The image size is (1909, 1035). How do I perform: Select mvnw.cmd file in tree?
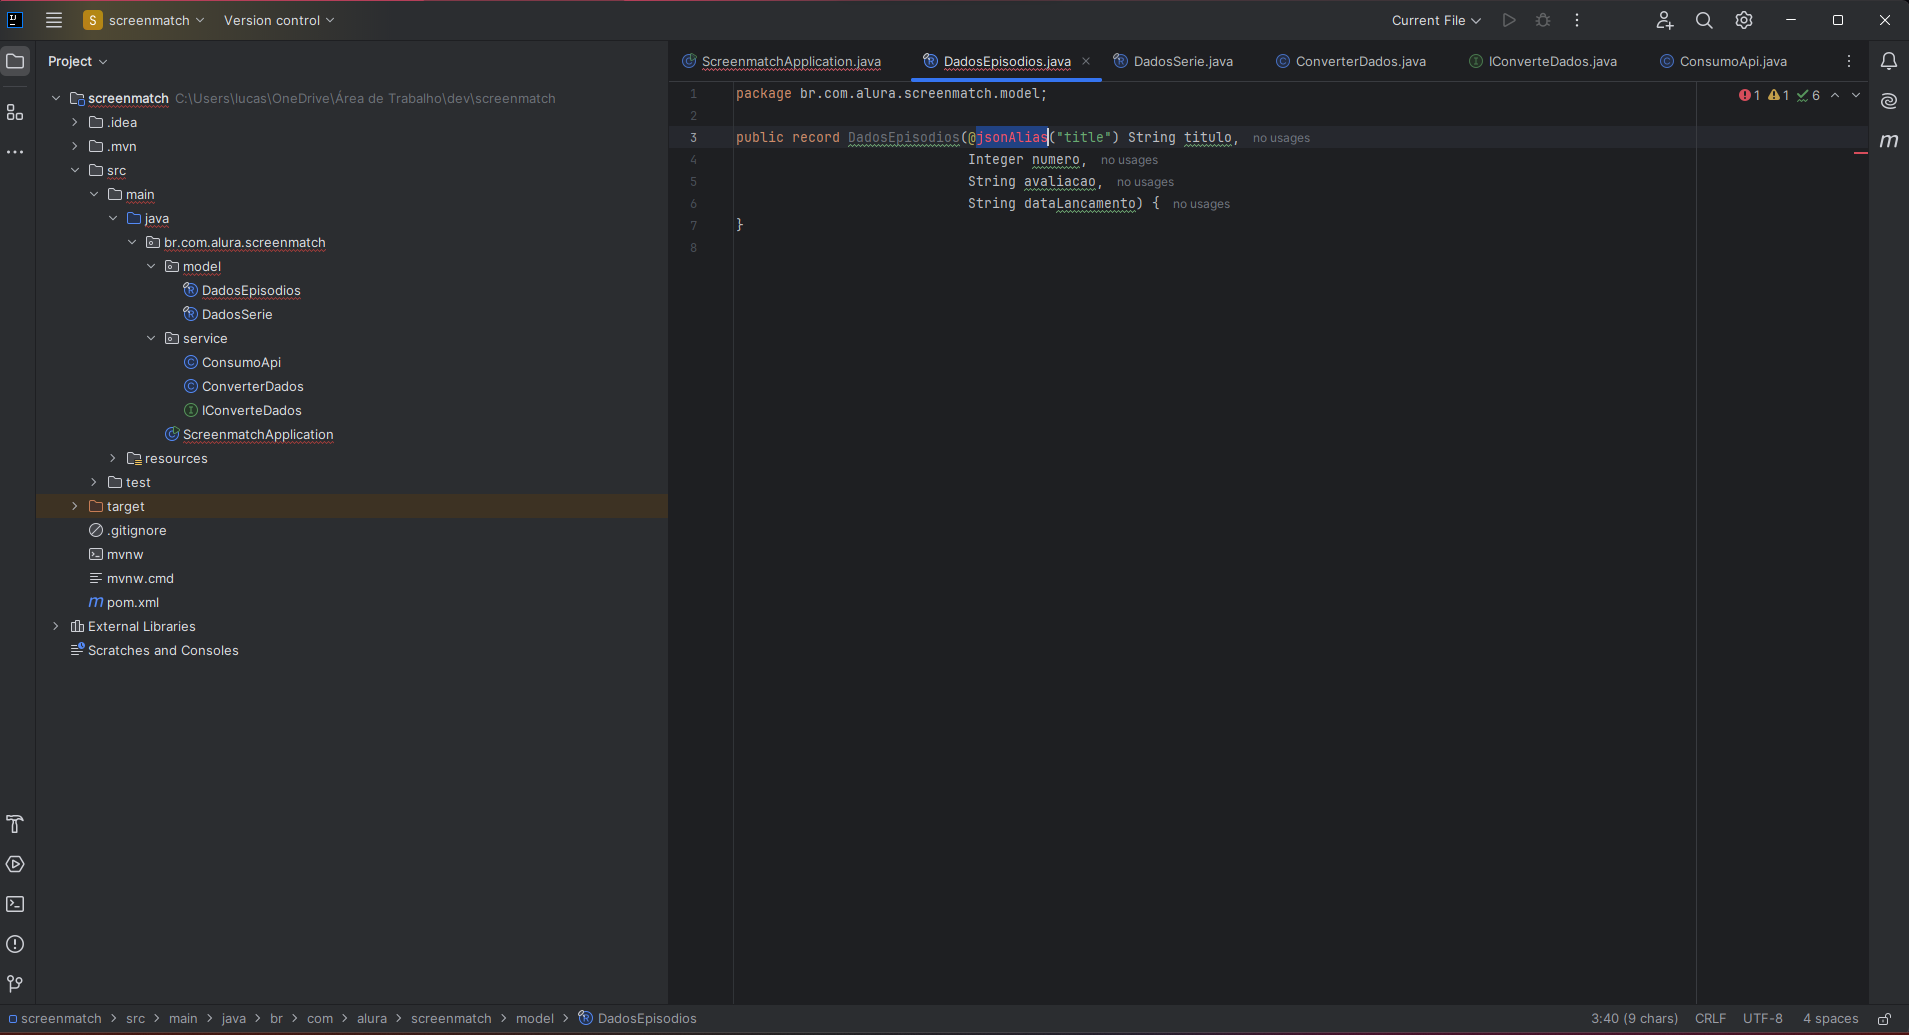pos(140,578)
